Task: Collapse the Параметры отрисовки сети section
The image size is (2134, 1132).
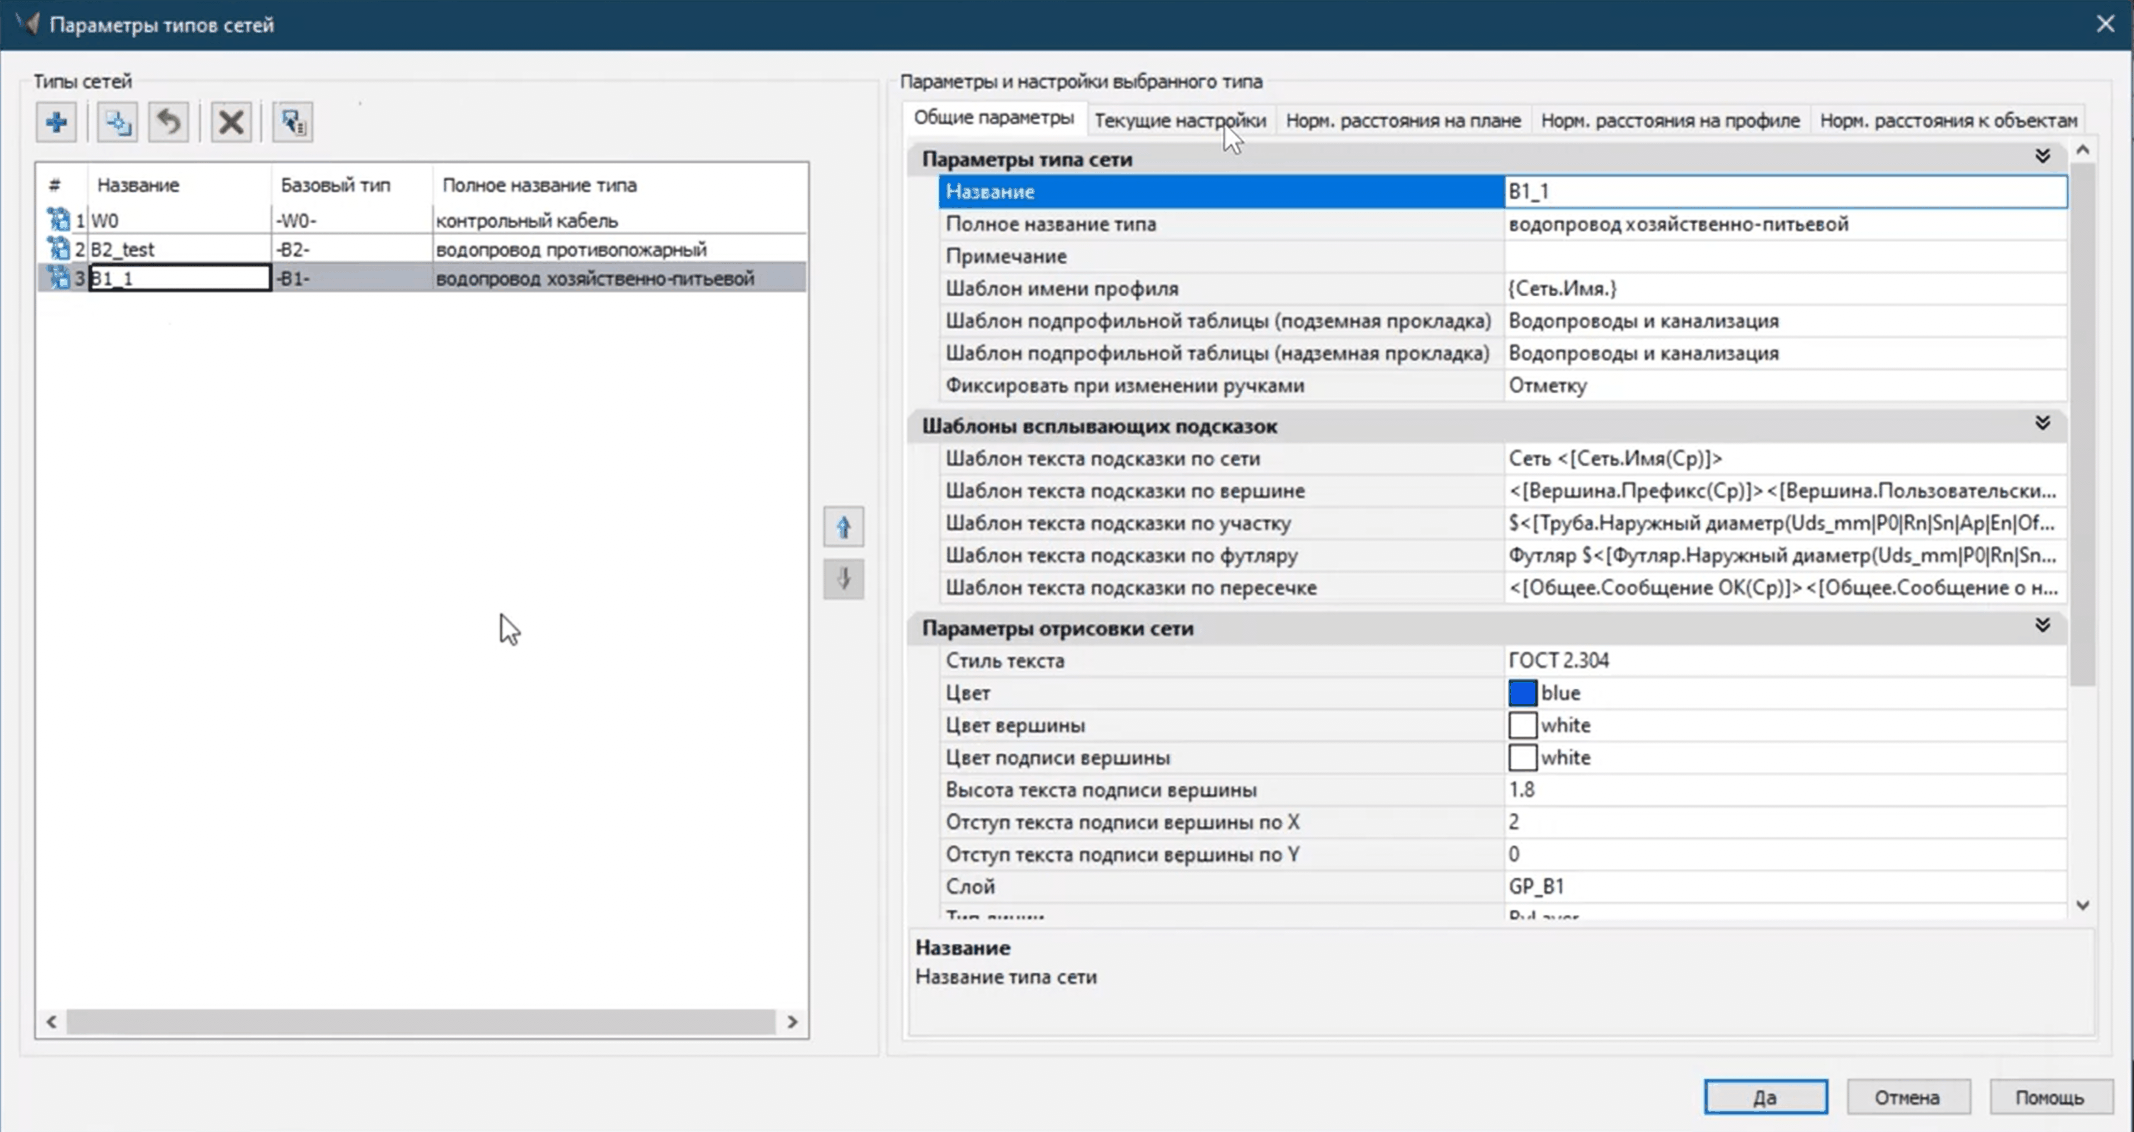Action: click(x=2042, y=626)
